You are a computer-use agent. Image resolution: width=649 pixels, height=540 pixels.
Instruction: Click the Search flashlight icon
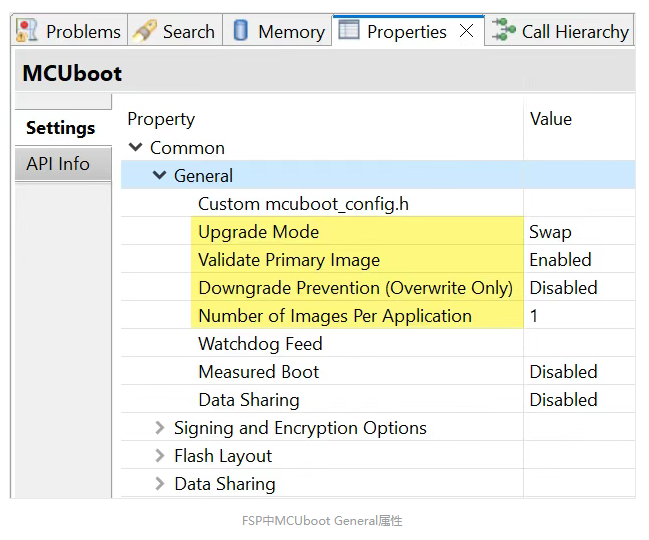145,31
